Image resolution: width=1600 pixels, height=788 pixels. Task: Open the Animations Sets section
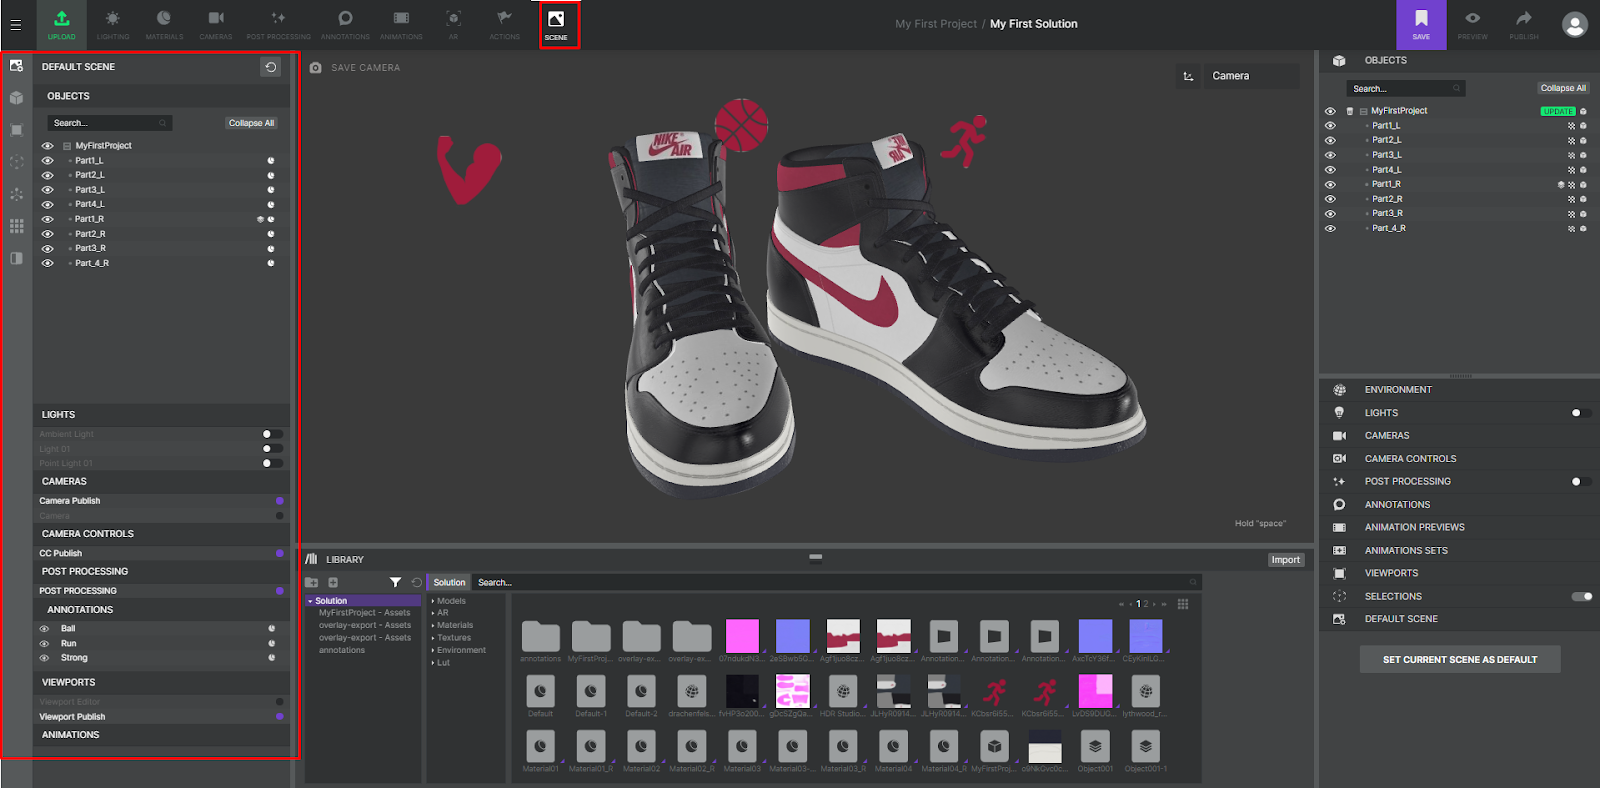pos(1459,551)
